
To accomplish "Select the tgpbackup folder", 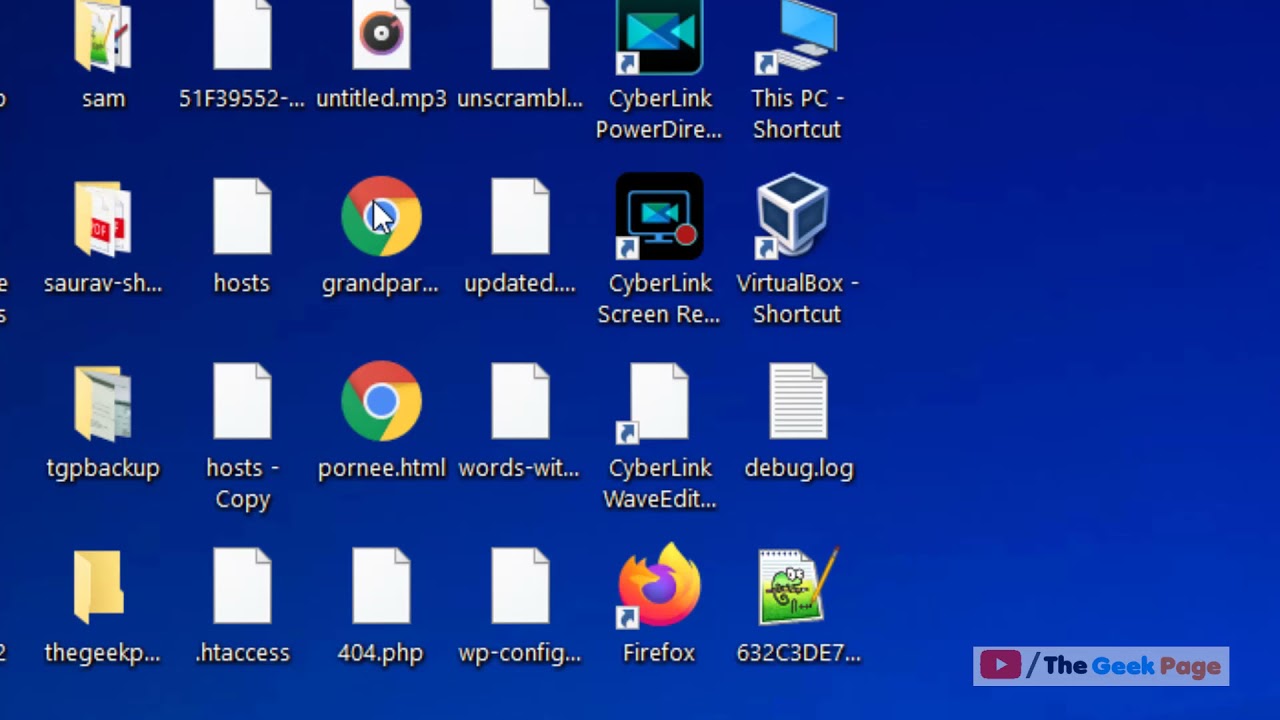I will (103, 403).
